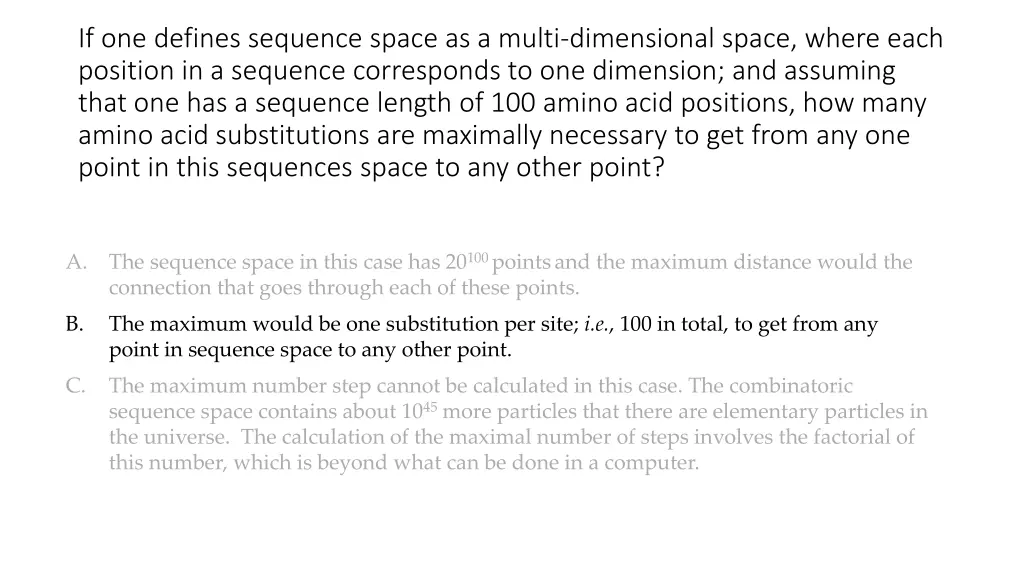Click the answer letter "A." marker
Screen dimensions: 1024x576
click(x=77, y=263)
